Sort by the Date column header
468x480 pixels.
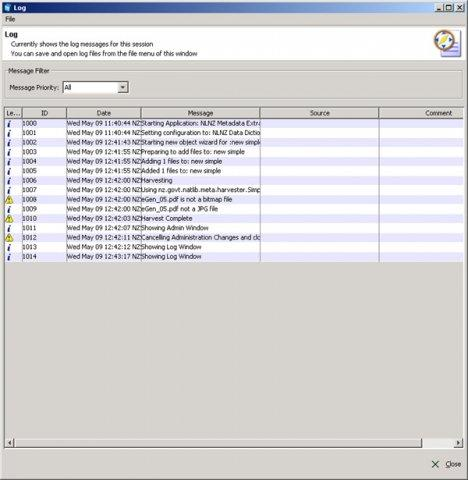coord(104,113)
